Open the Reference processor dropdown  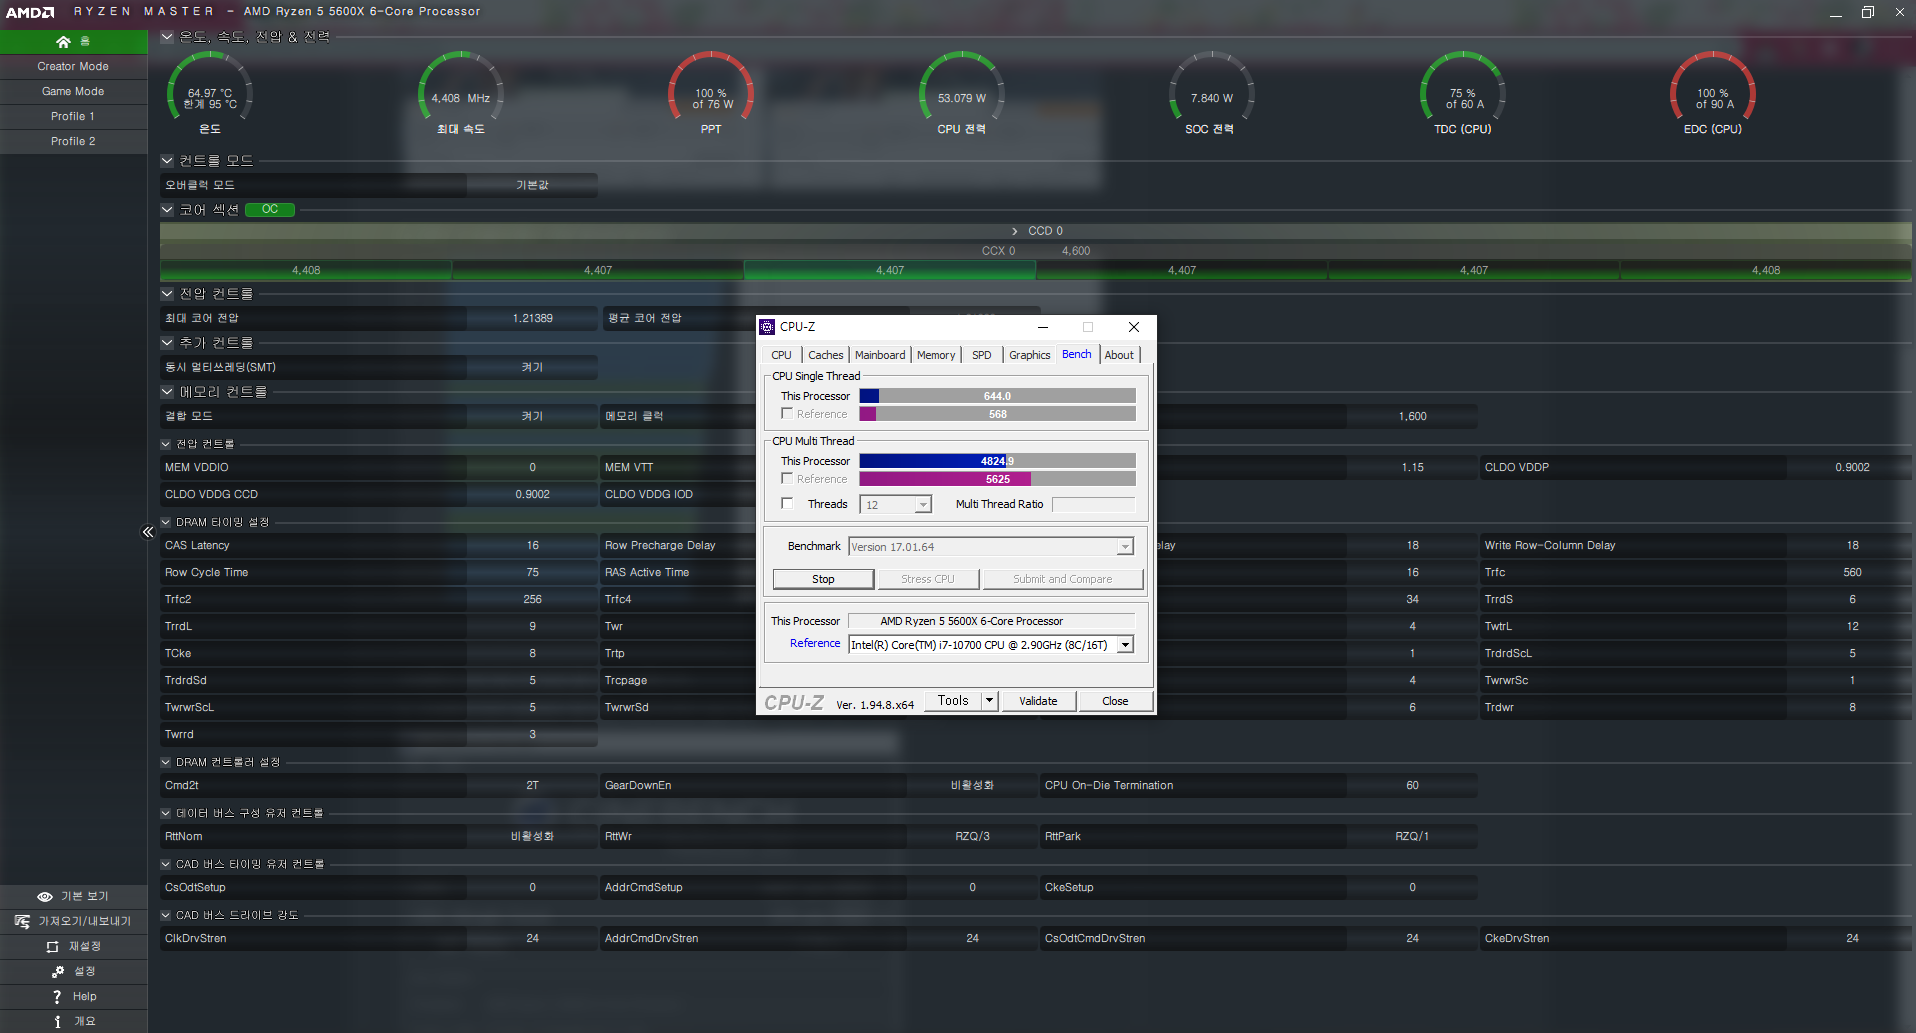click(1125, 645)
